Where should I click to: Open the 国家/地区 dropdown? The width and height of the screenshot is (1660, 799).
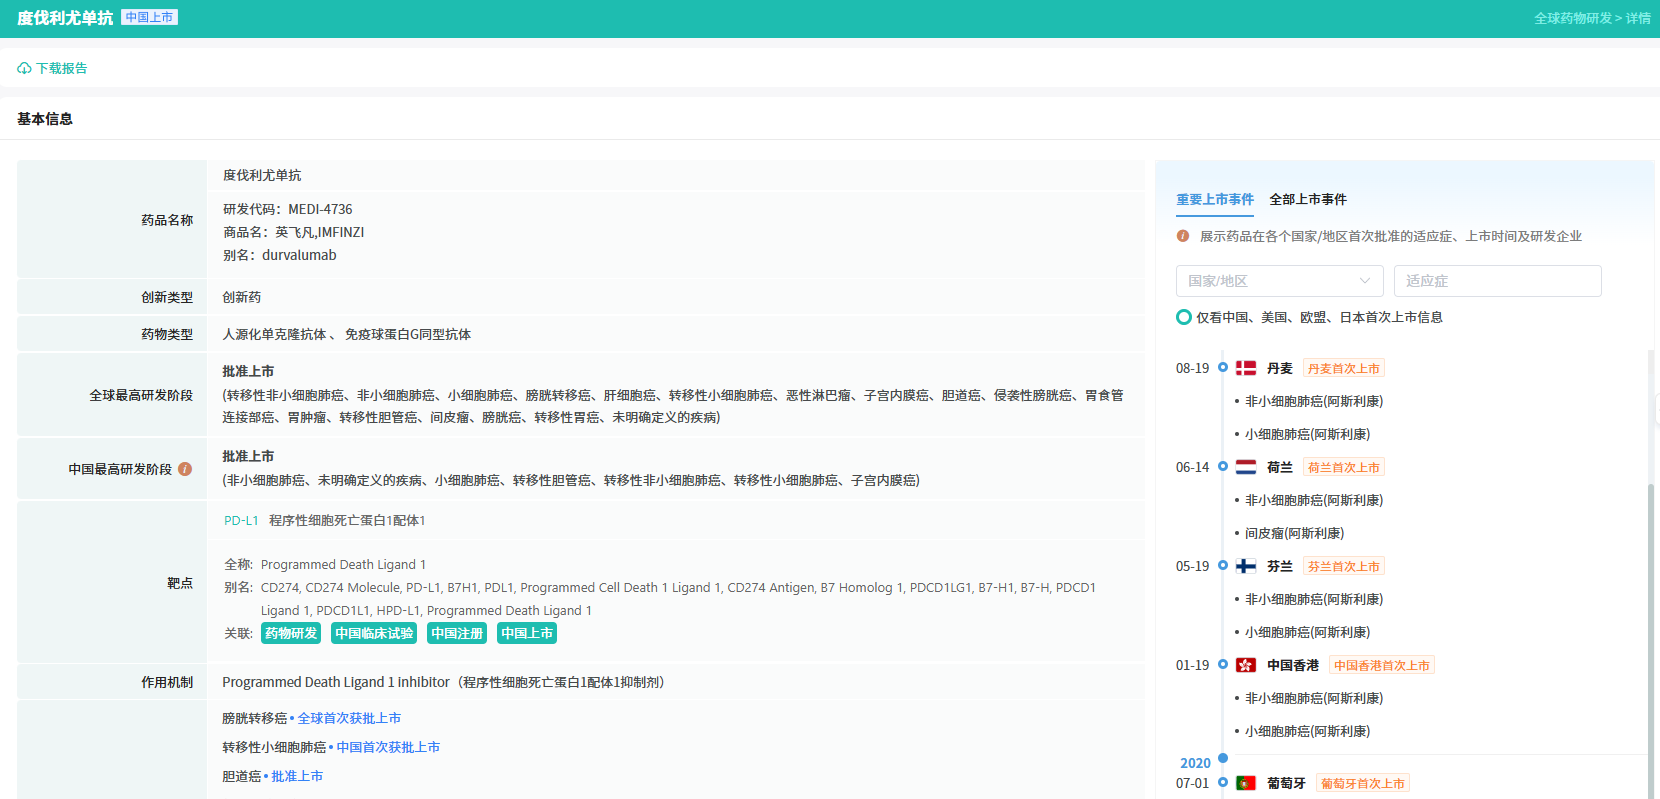click(x=1280, y=281)
